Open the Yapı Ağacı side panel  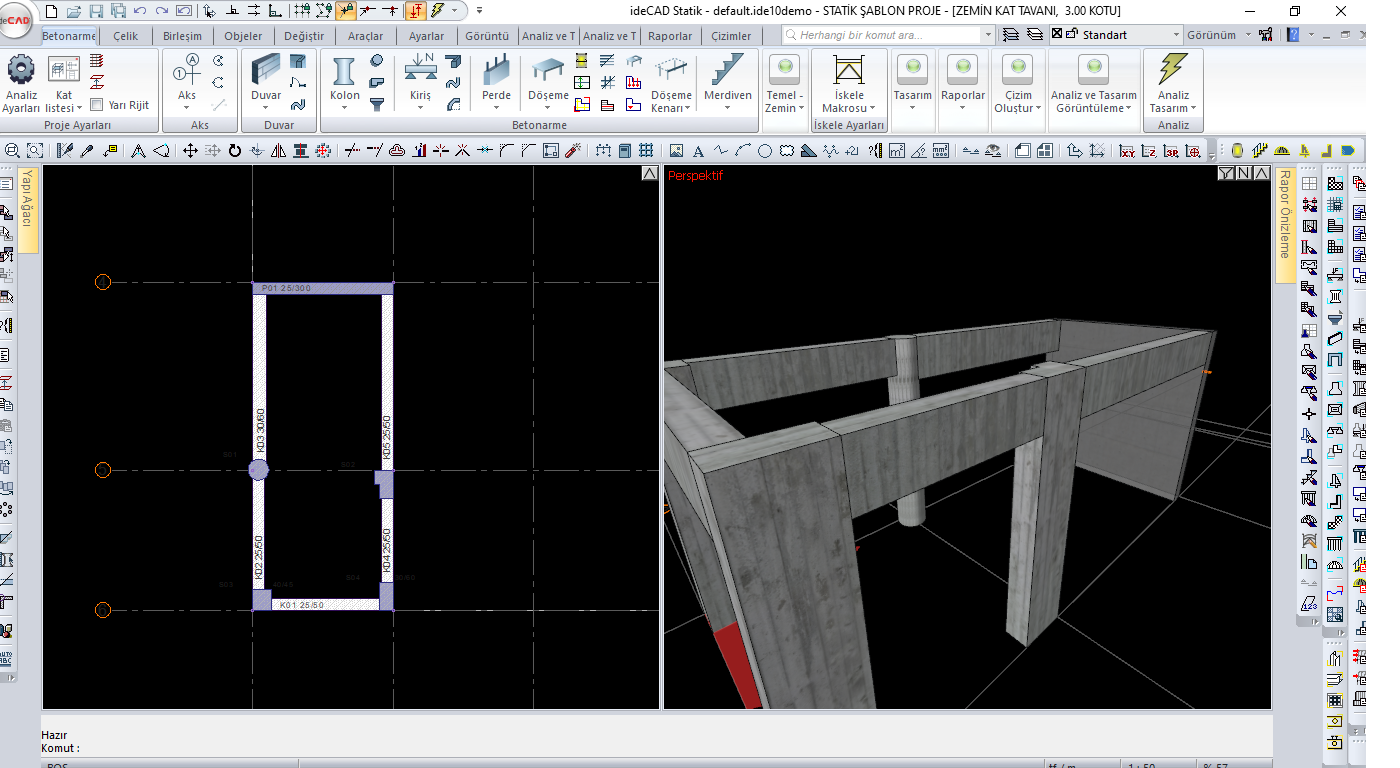(x=28, y=209)
